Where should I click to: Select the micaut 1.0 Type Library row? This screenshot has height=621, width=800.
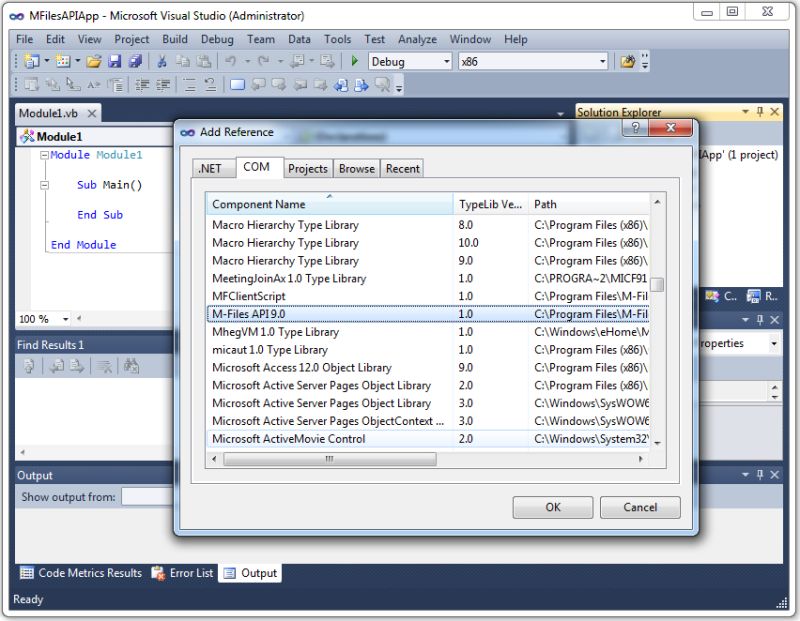(x=428, y=350)
